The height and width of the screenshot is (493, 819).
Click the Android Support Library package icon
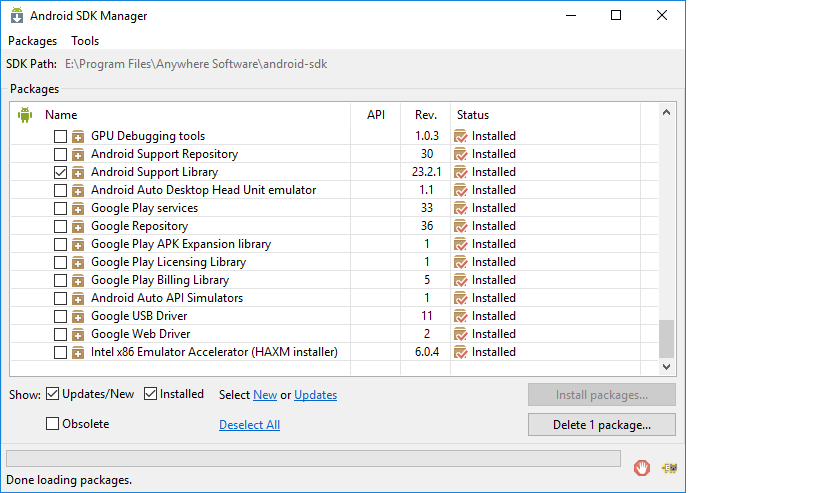click(78, 172)
